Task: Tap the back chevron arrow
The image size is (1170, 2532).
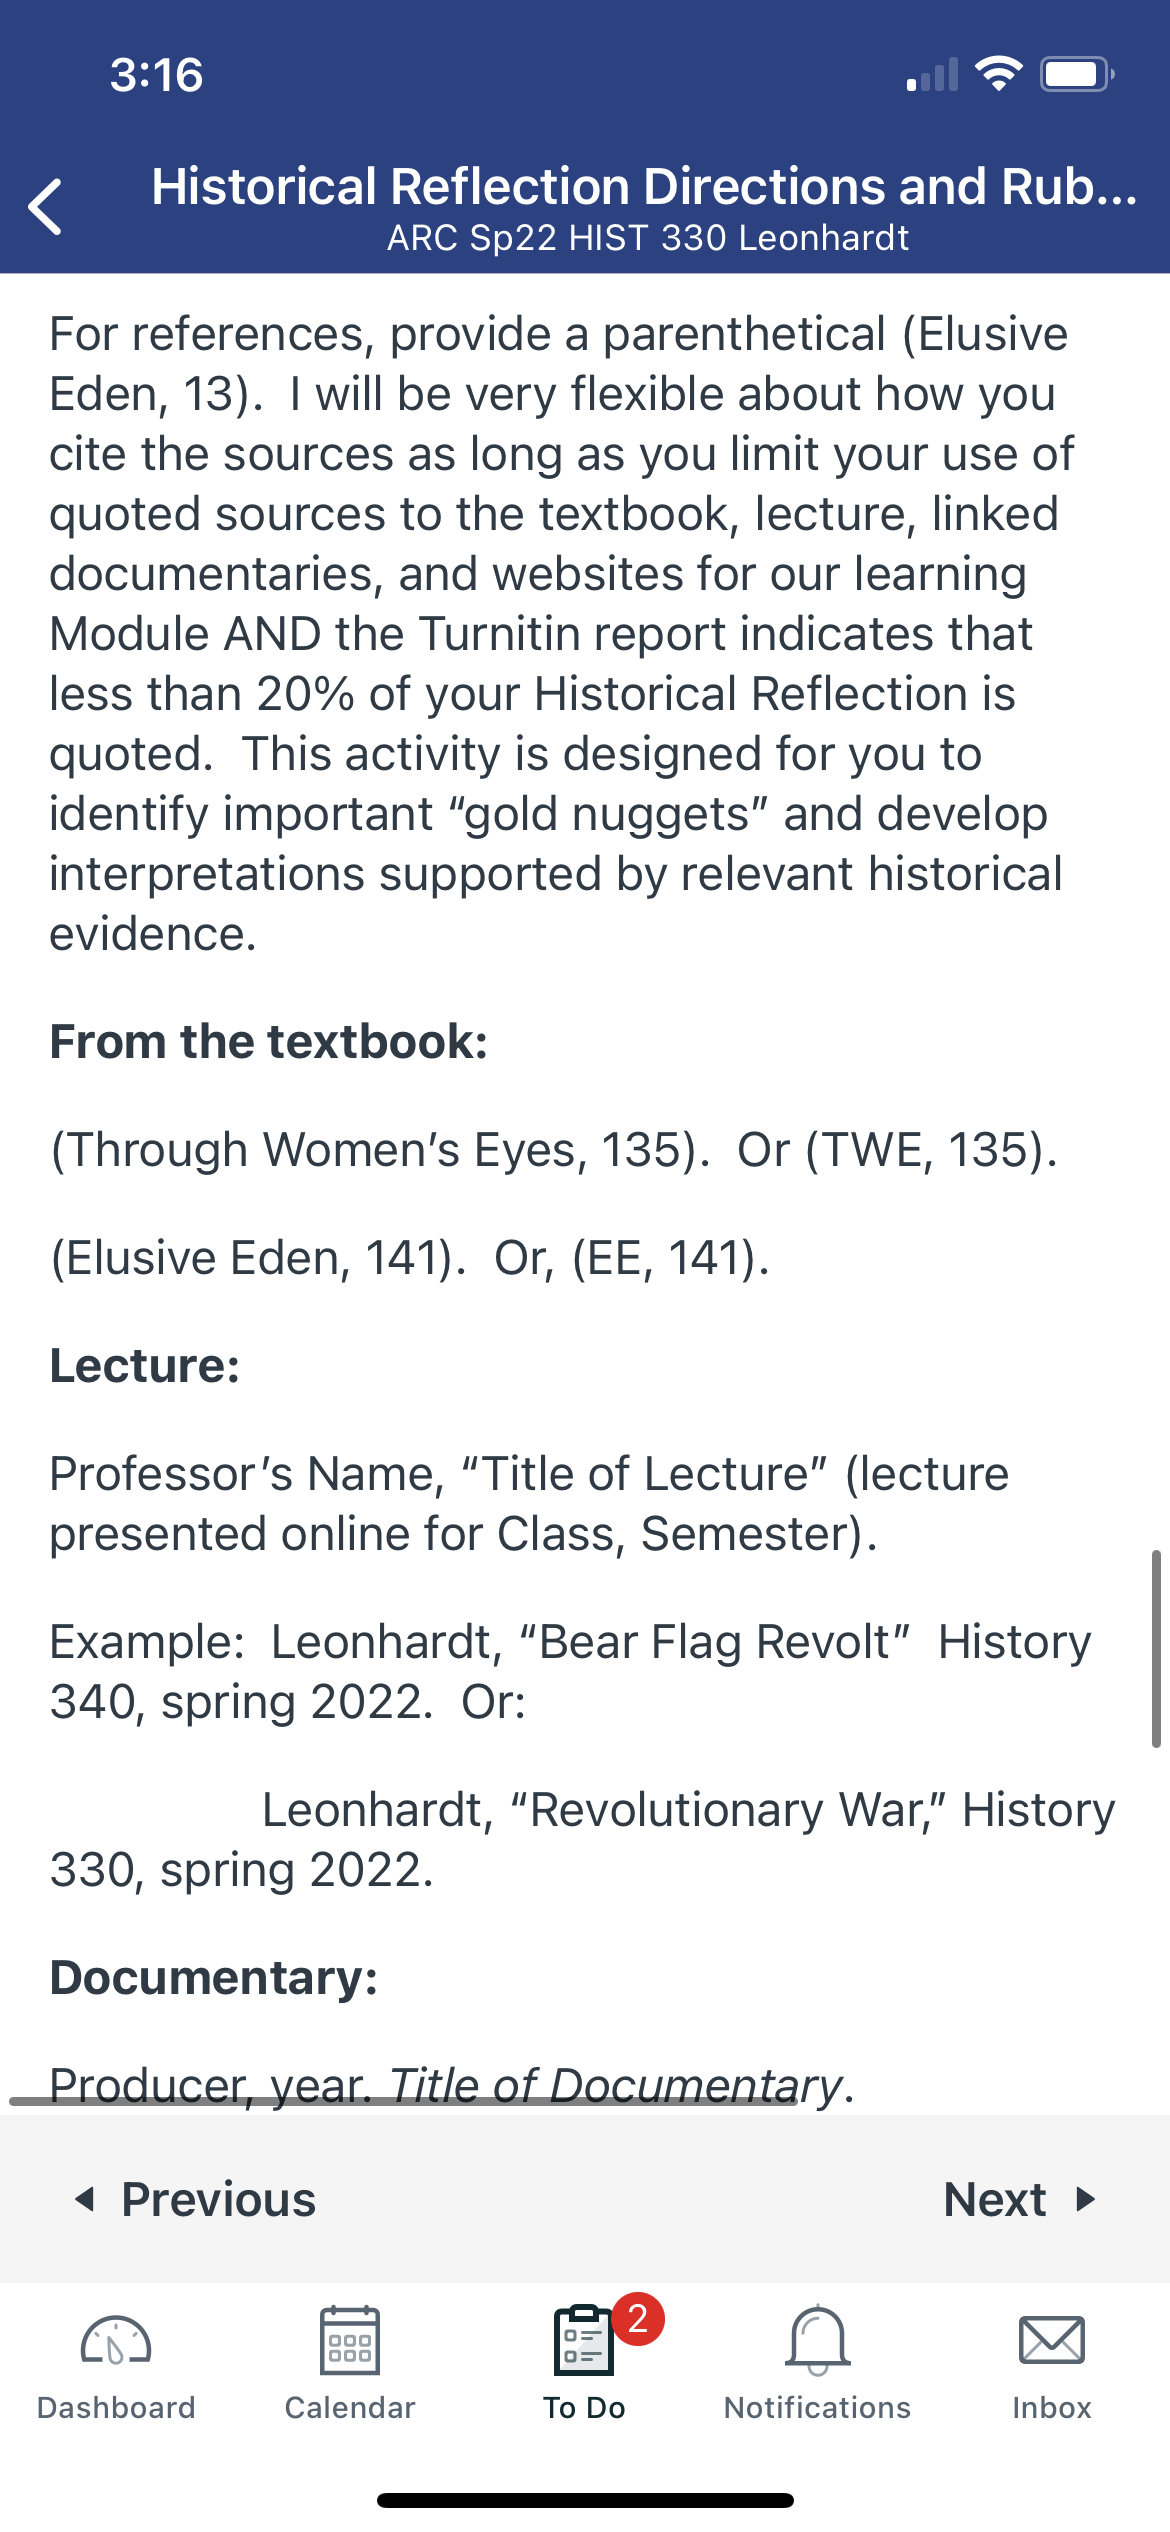Action: tap(46, 207)
